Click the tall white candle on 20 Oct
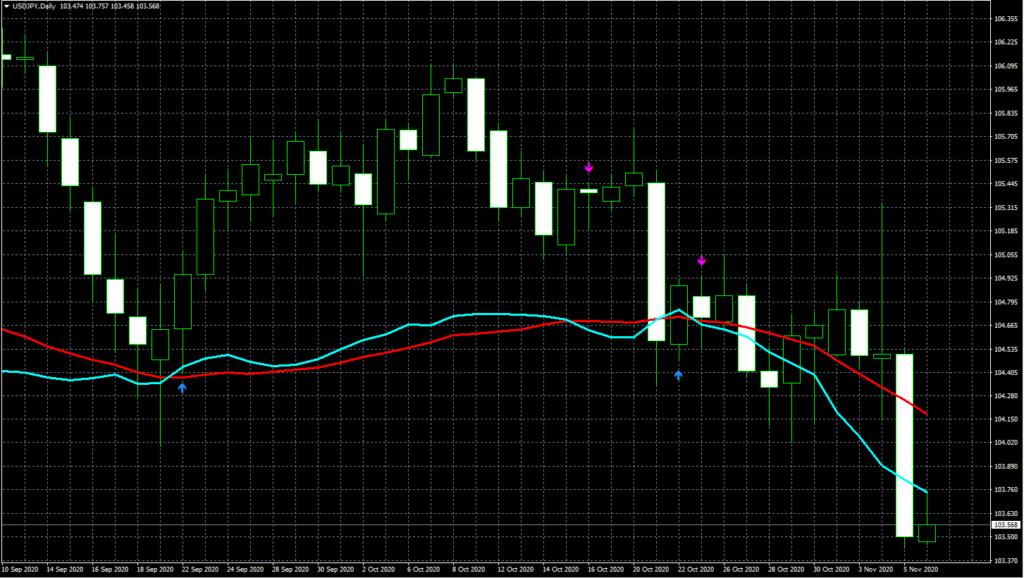This screenshot has height=578, width=1024. [x=657, y=262]
